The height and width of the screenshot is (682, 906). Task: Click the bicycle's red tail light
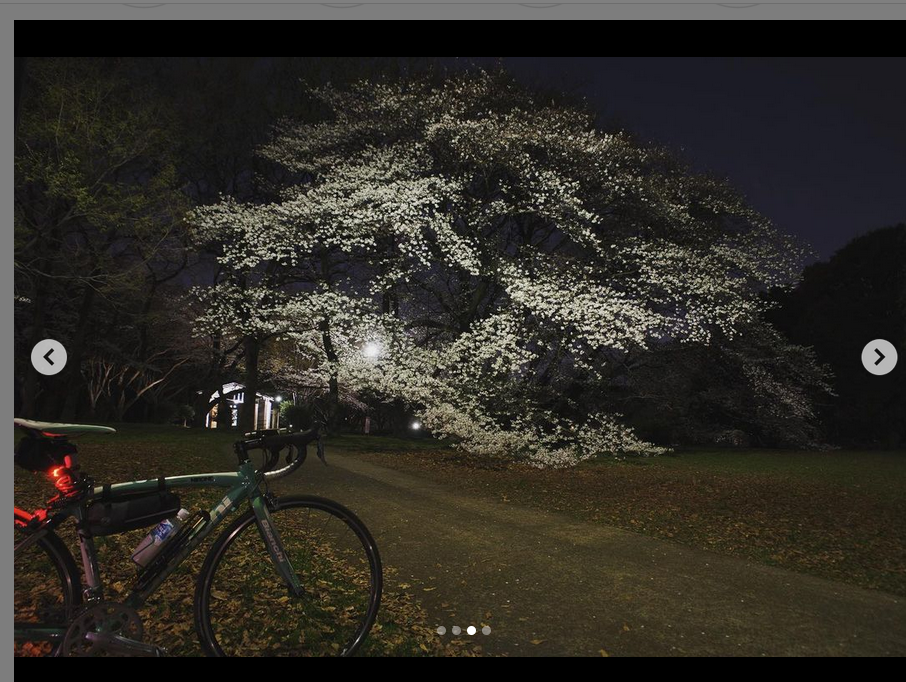point(64,479)
